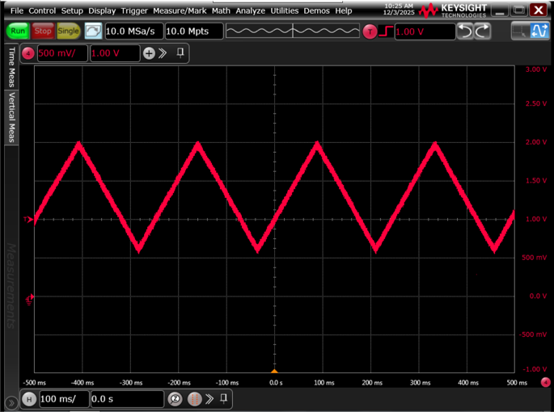Open the Analyze menu
The image size is (554, 412).
coord(250,11)
